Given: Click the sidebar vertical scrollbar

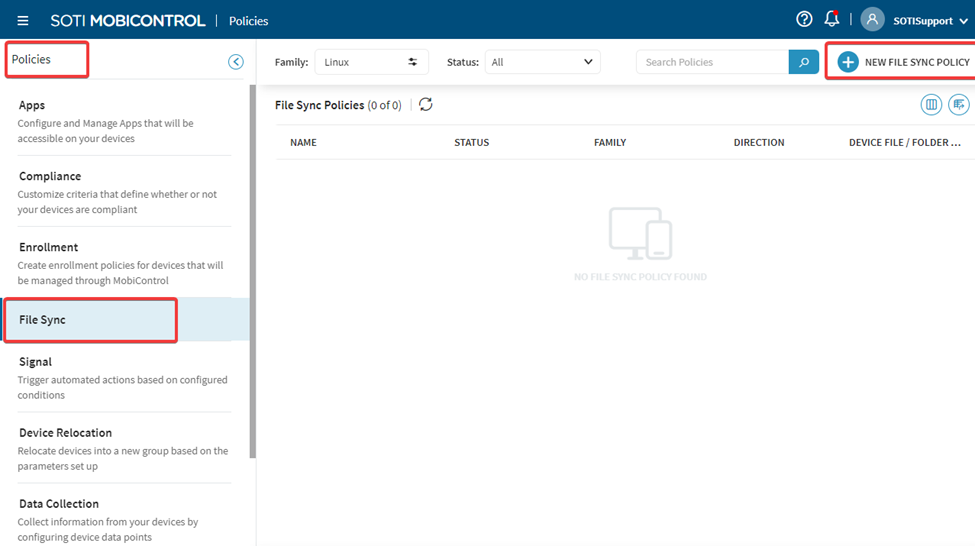Looking at the screenshot, I should tap(252, 271).
